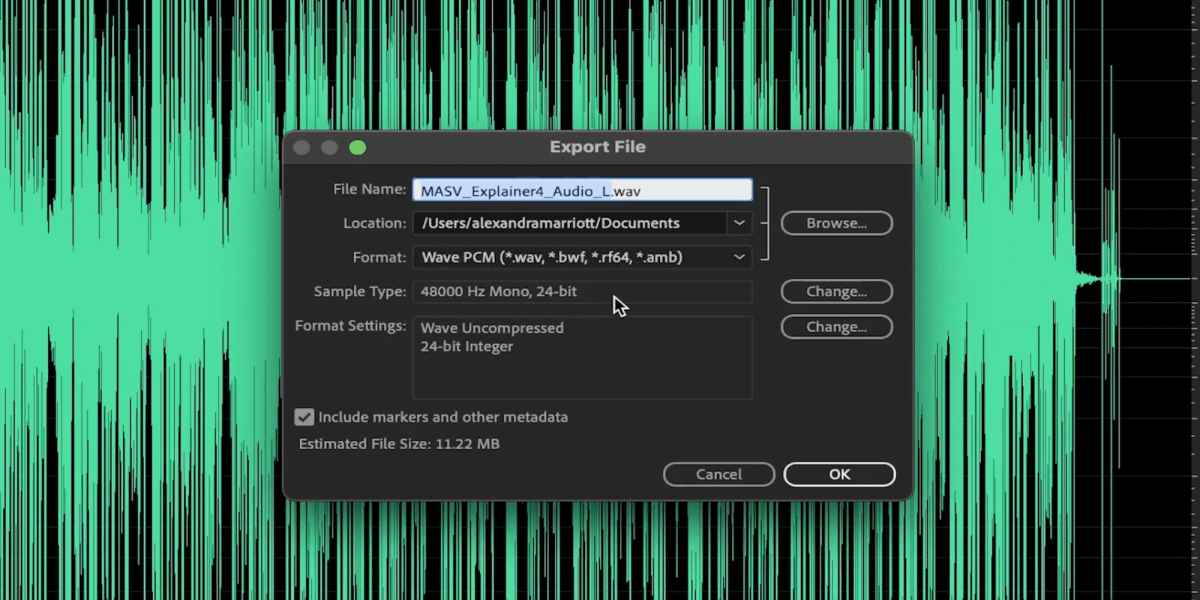Toggle Include markers and other metadata
The height and width of the screenshot is (600, 1200).
[304, 417]
